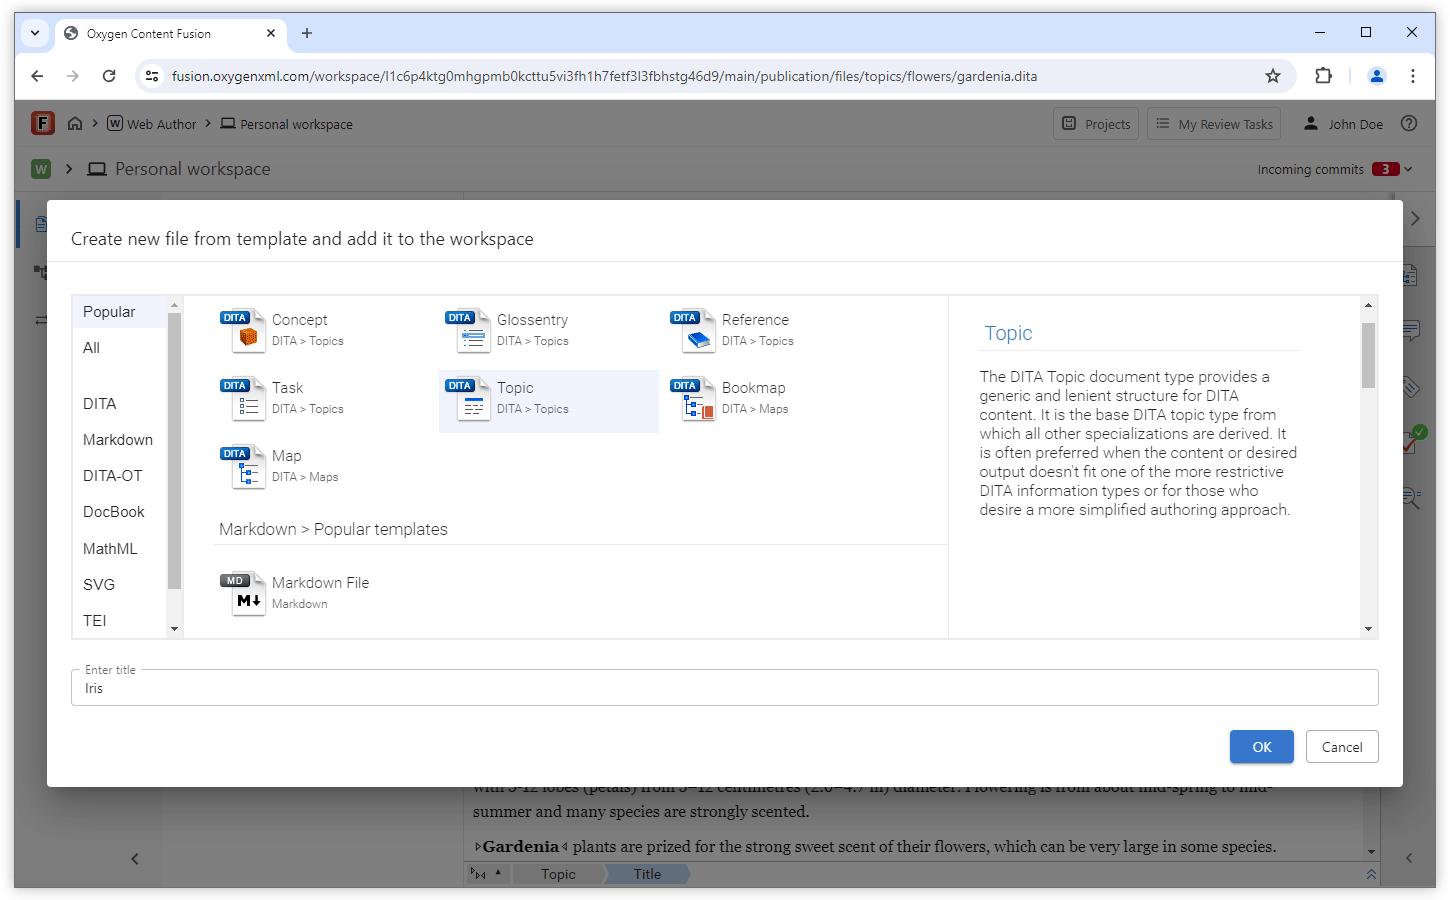The image size is (1450, 900).
Task: Select the DITA-OT category
Action: click(120, 476)
